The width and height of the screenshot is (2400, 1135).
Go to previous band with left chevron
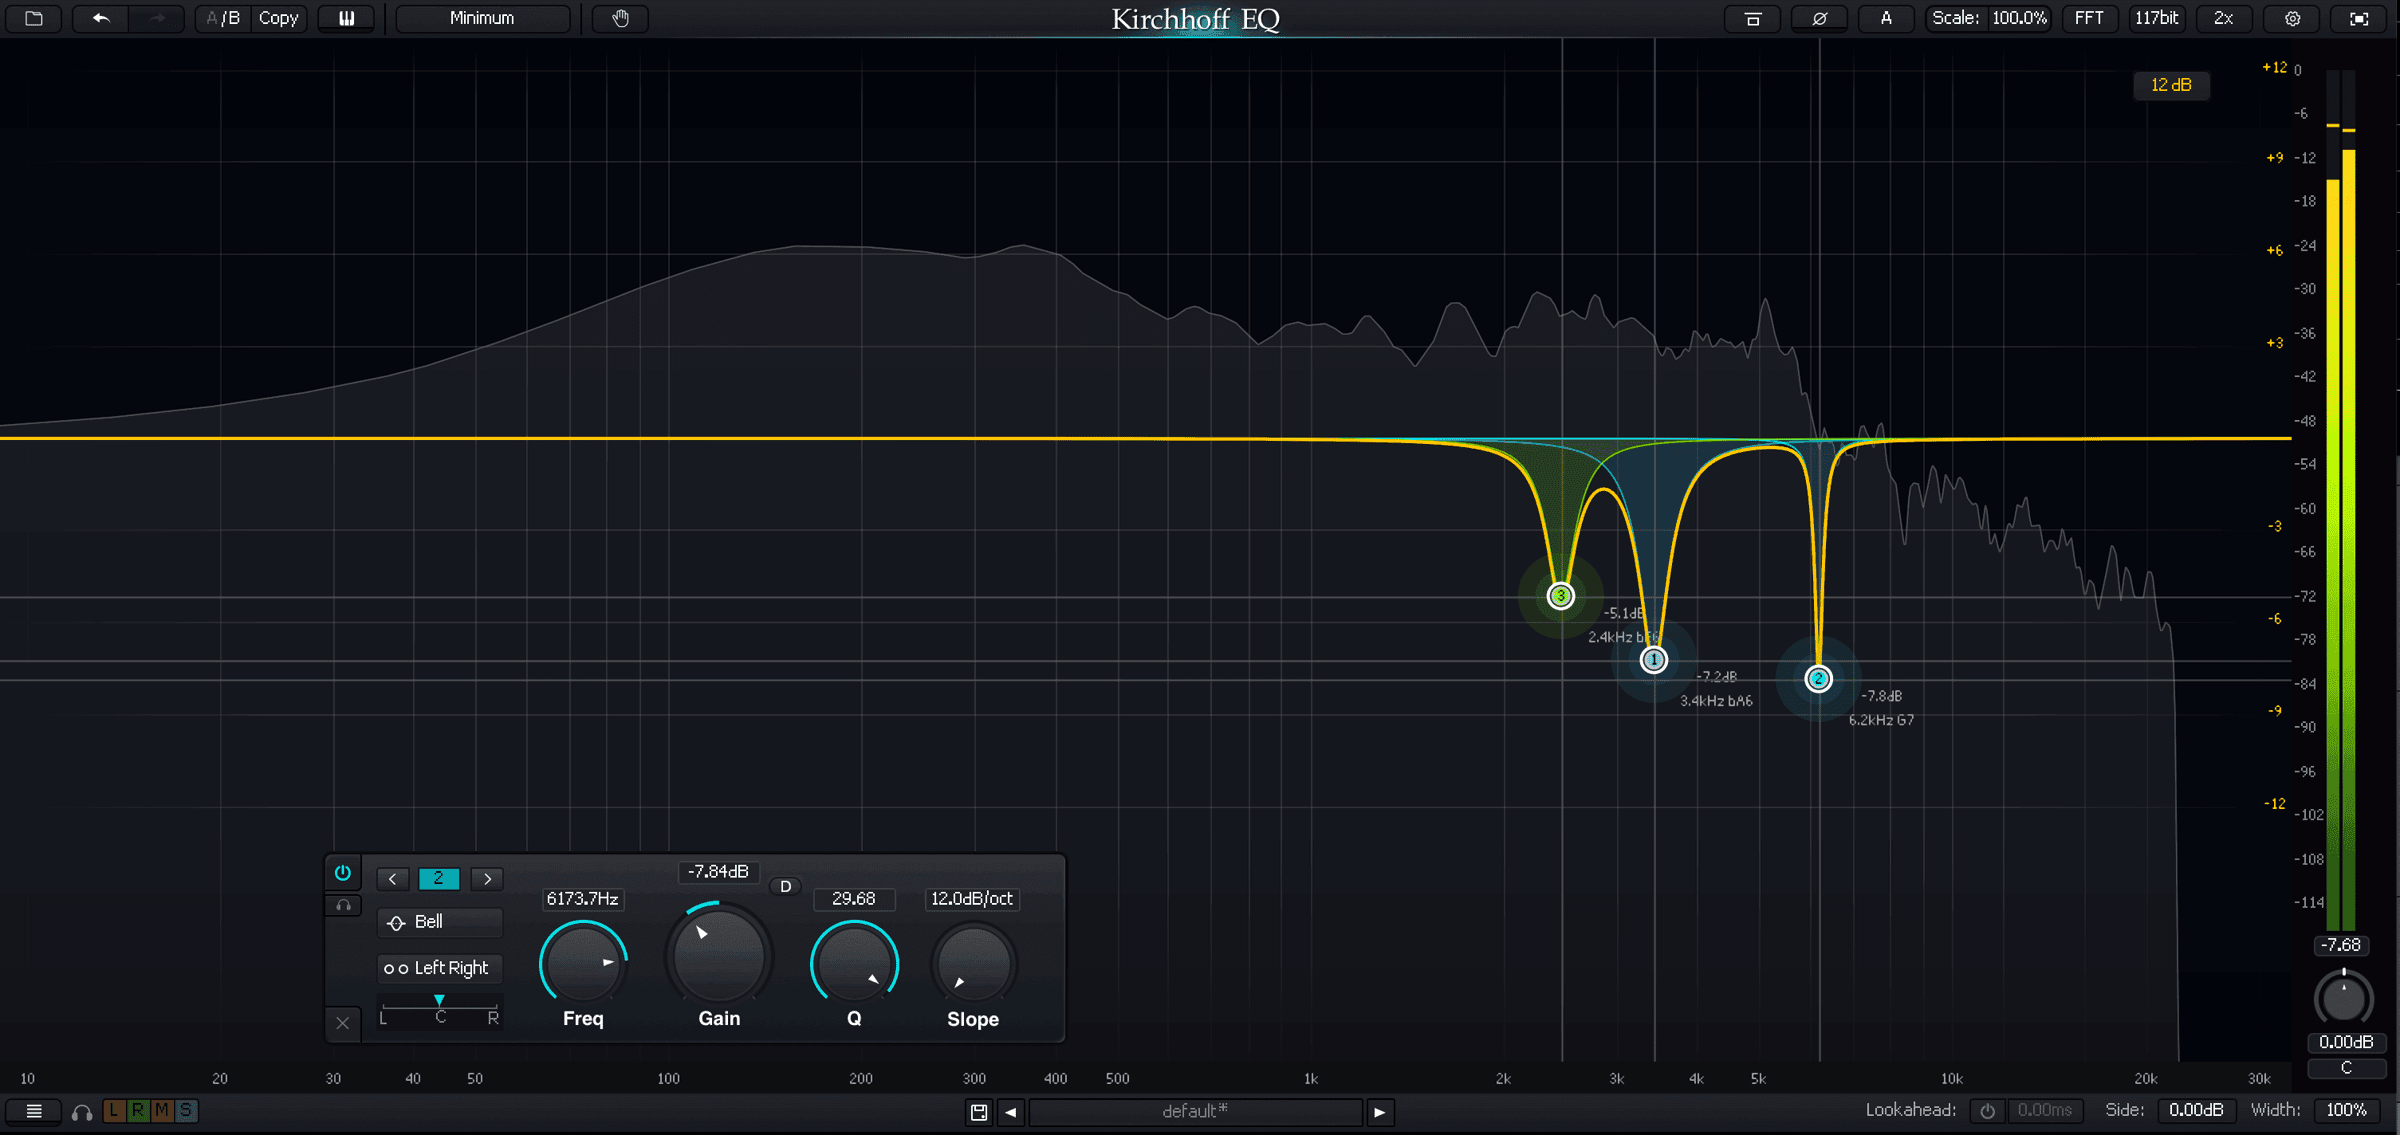coord(393,879)
